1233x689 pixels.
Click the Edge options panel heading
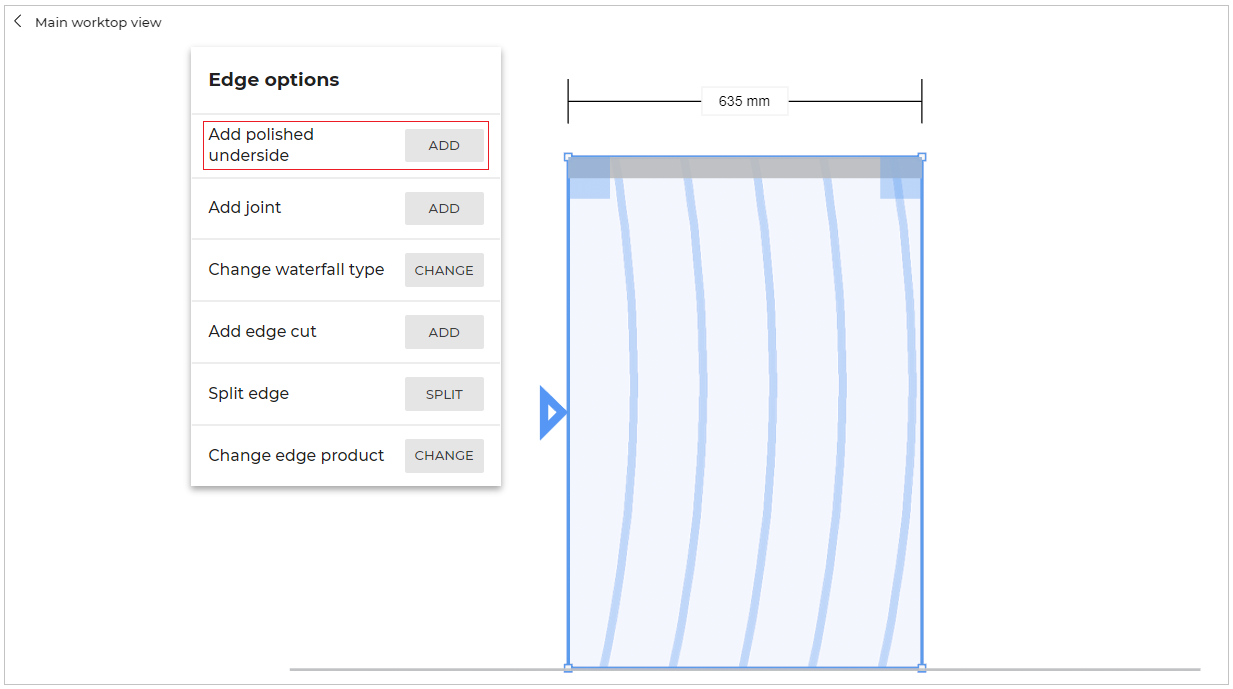[x=274, y=80]
